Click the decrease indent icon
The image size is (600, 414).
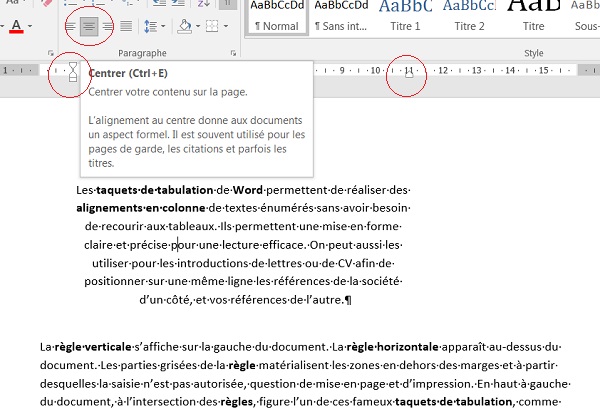[159, 3]
